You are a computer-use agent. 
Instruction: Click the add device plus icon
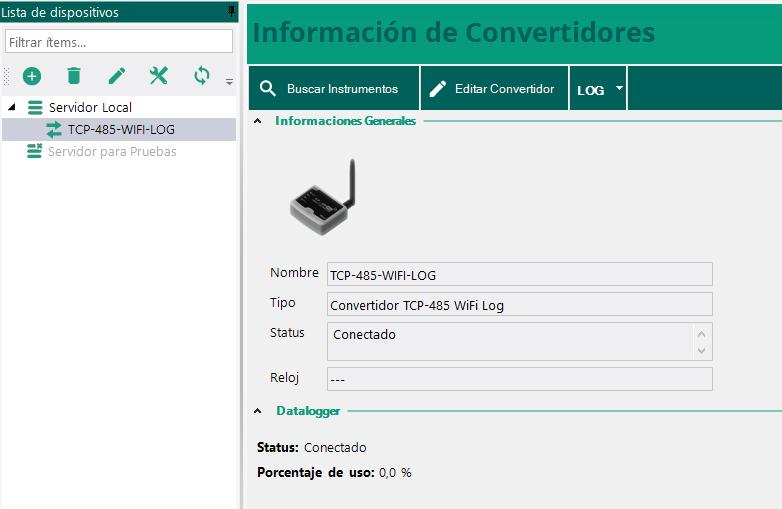pyautogui.click(x=32, y=76)
